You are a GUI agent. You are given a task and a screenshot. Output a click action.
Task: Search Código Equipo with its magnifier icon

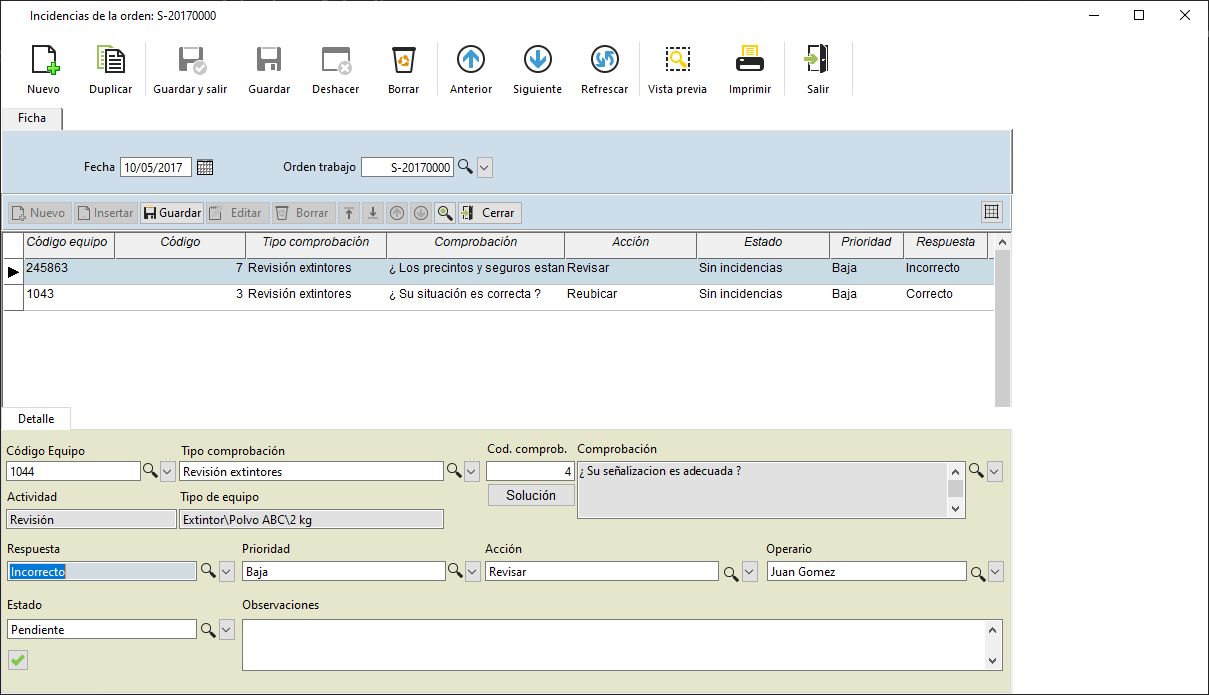click(150, 471)
